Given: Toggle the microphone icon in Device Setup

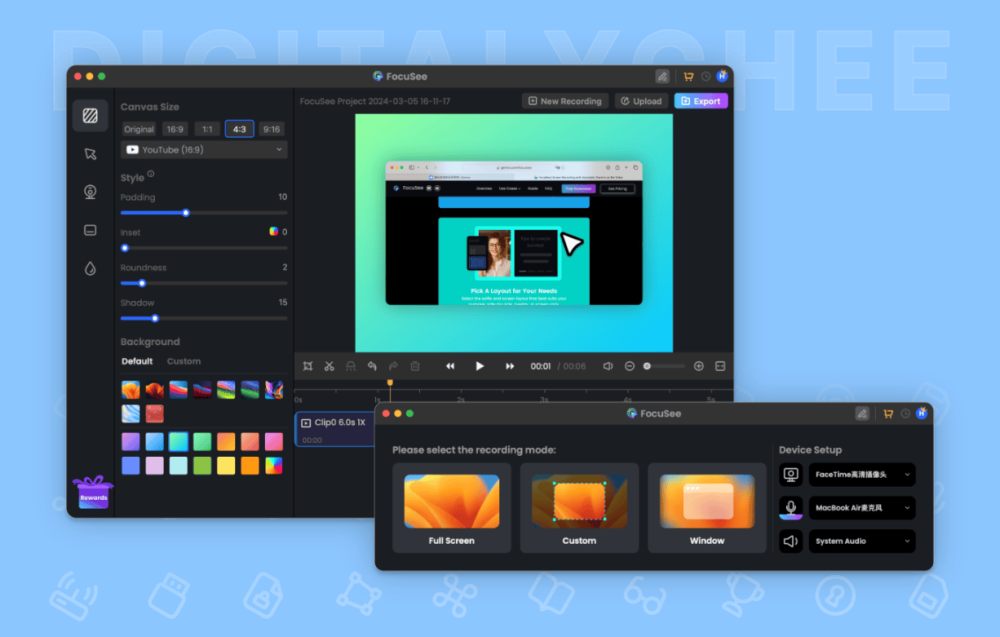Looking at the screenshot, I should pyautogui.click(x=791, y=508).
